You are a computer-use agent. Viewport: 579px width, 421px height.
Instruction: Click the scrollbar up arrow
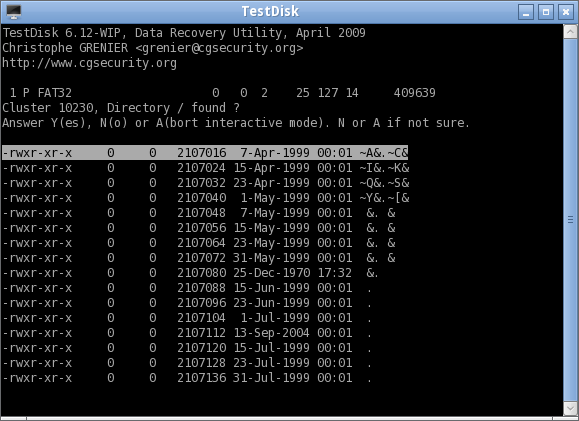coord(570,32)
